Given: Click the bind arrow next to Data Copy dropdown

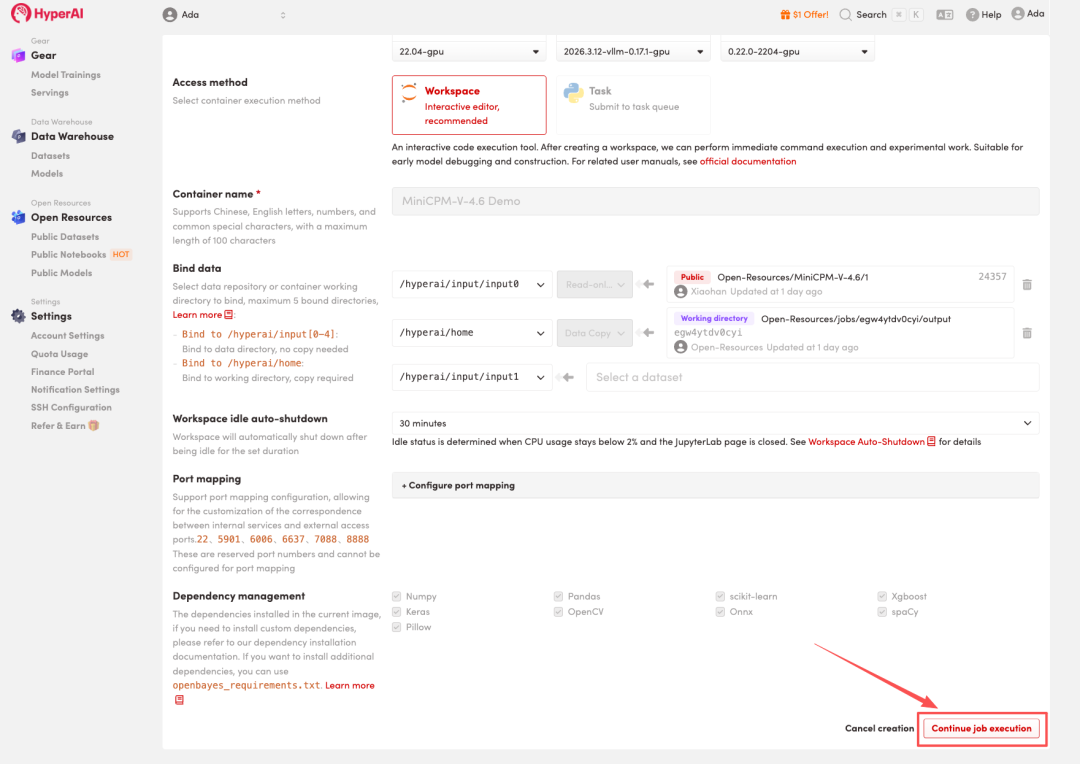Looking at the screenshot, I should click(x=648, y=333).
